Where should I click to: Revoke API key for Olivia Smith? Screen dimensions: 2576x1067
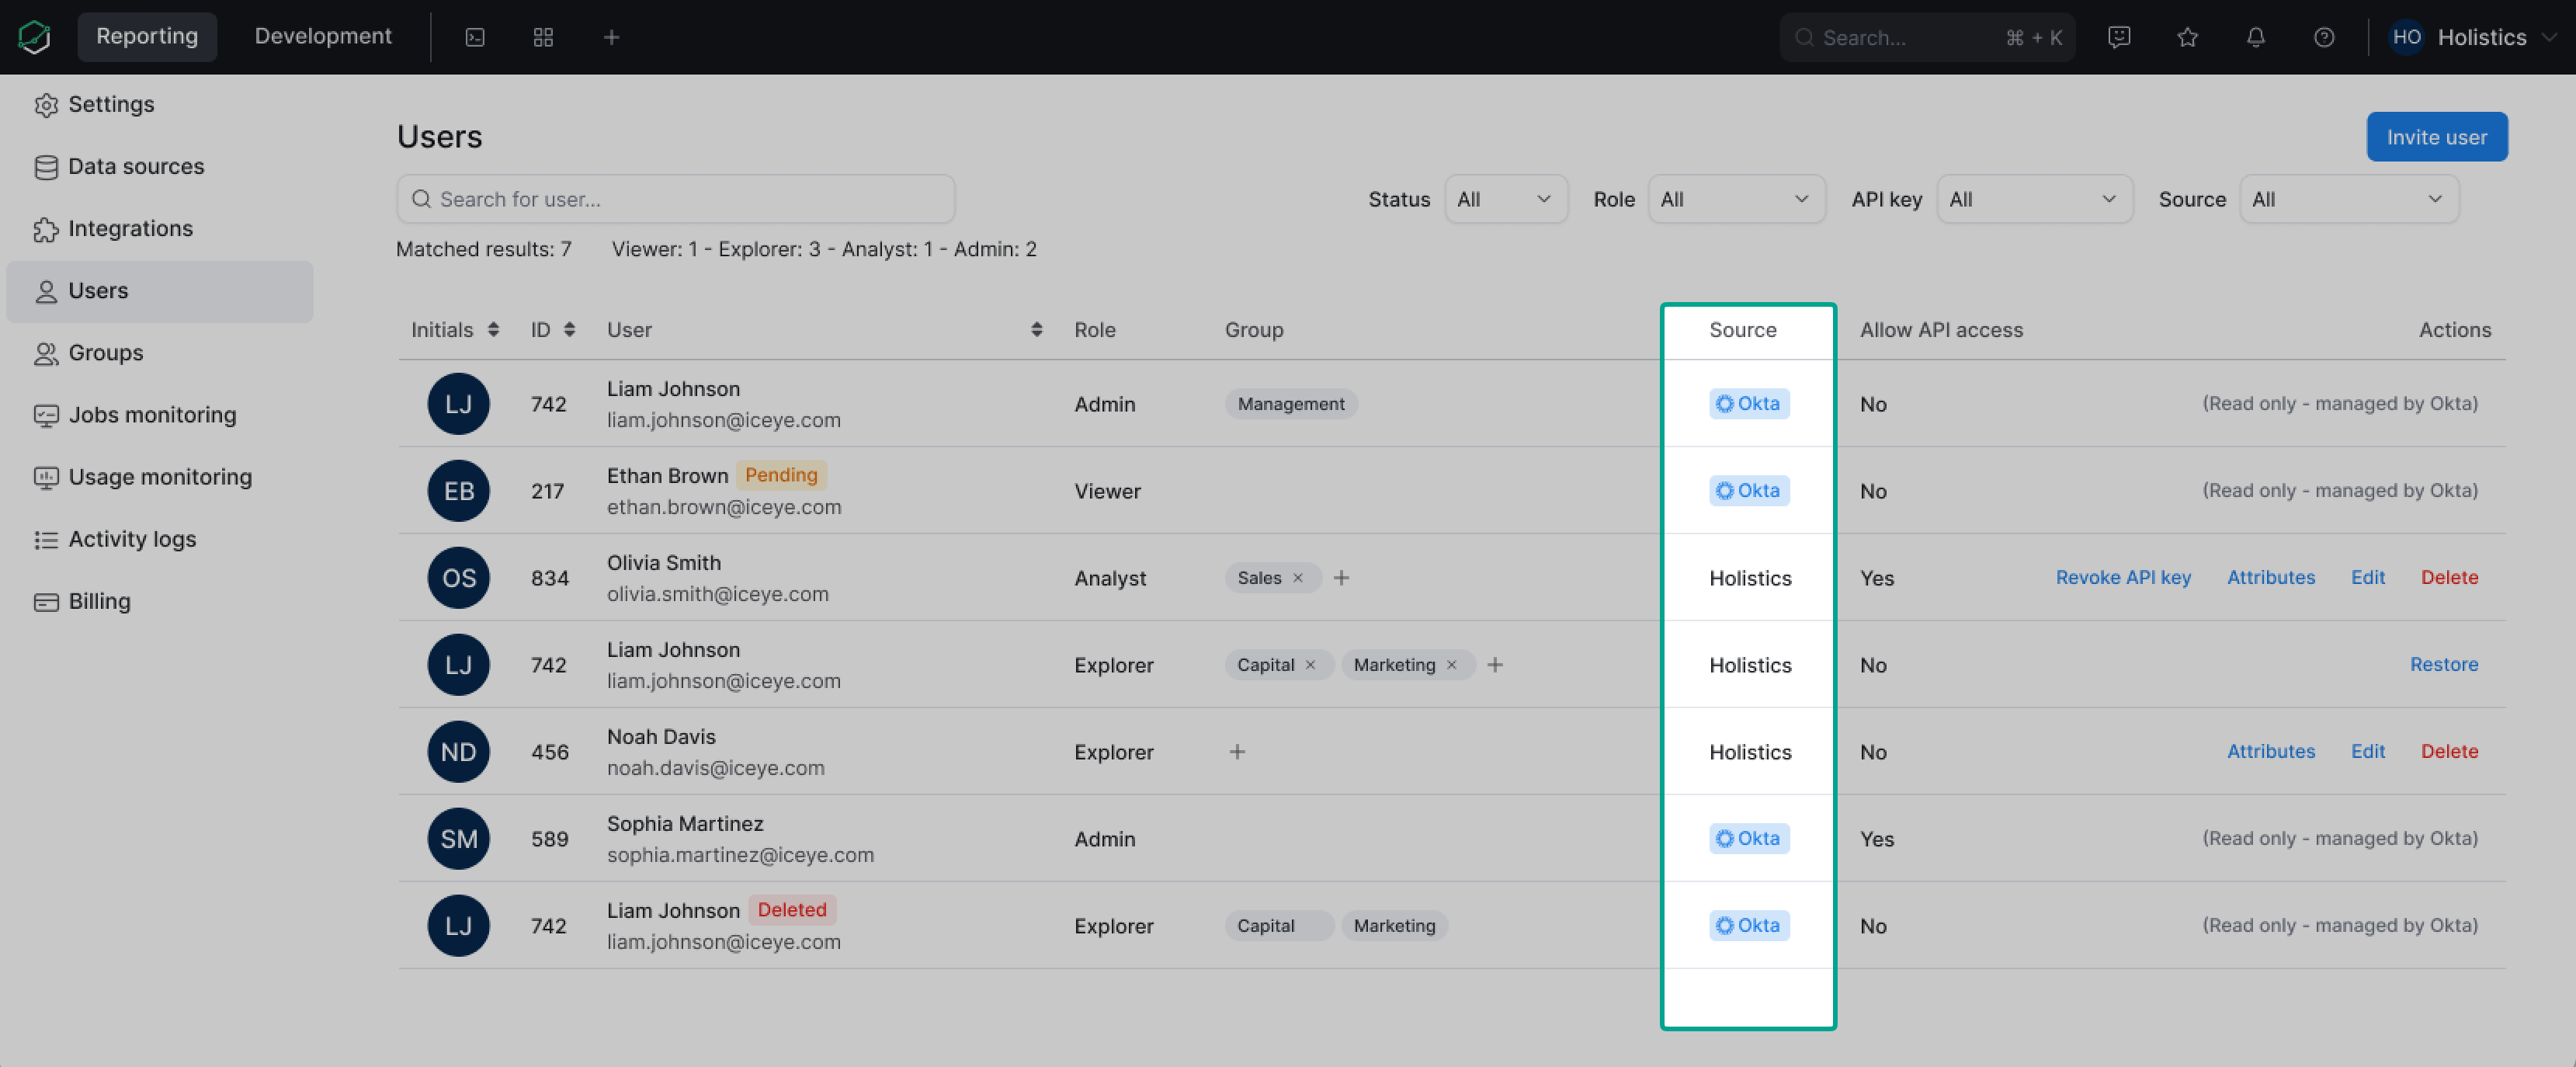point(2123,577)
